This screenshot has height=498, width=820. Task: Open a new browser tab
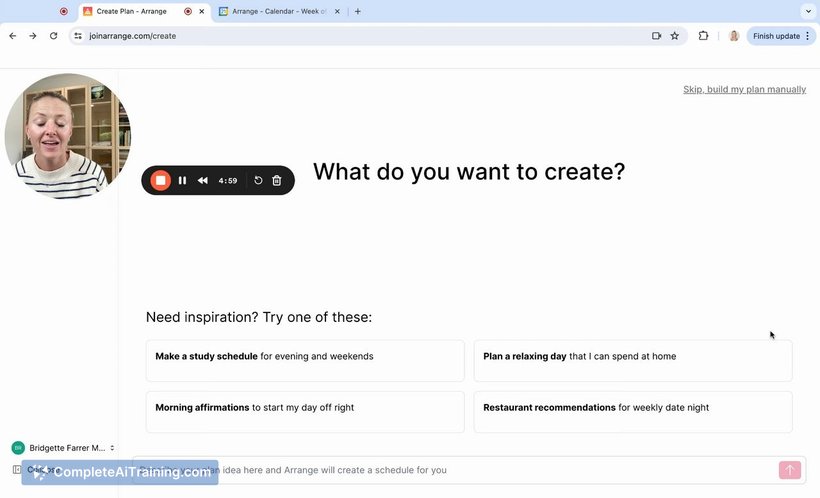click(358, 11)
